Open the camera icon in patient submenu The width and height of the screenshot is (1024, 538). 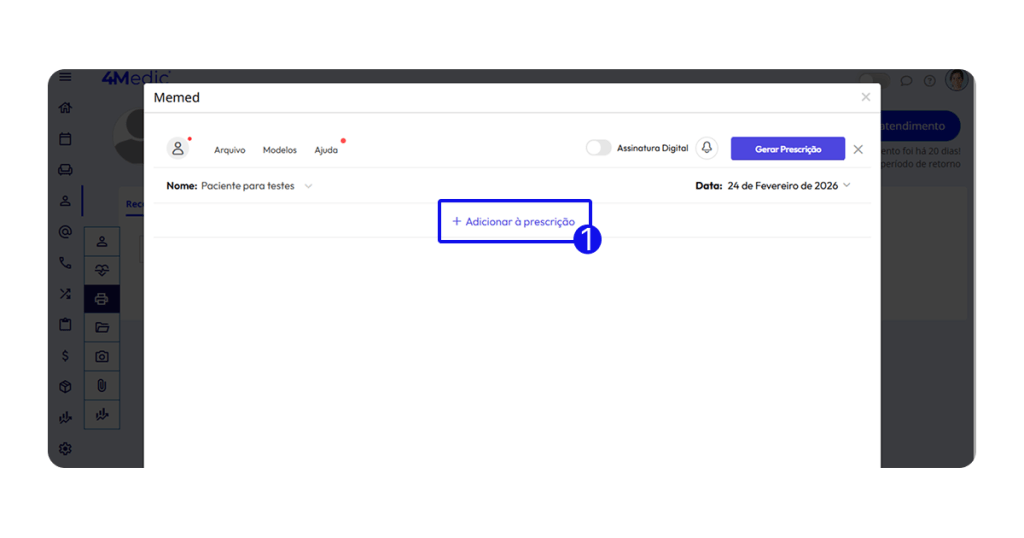[x=102, y=356]
